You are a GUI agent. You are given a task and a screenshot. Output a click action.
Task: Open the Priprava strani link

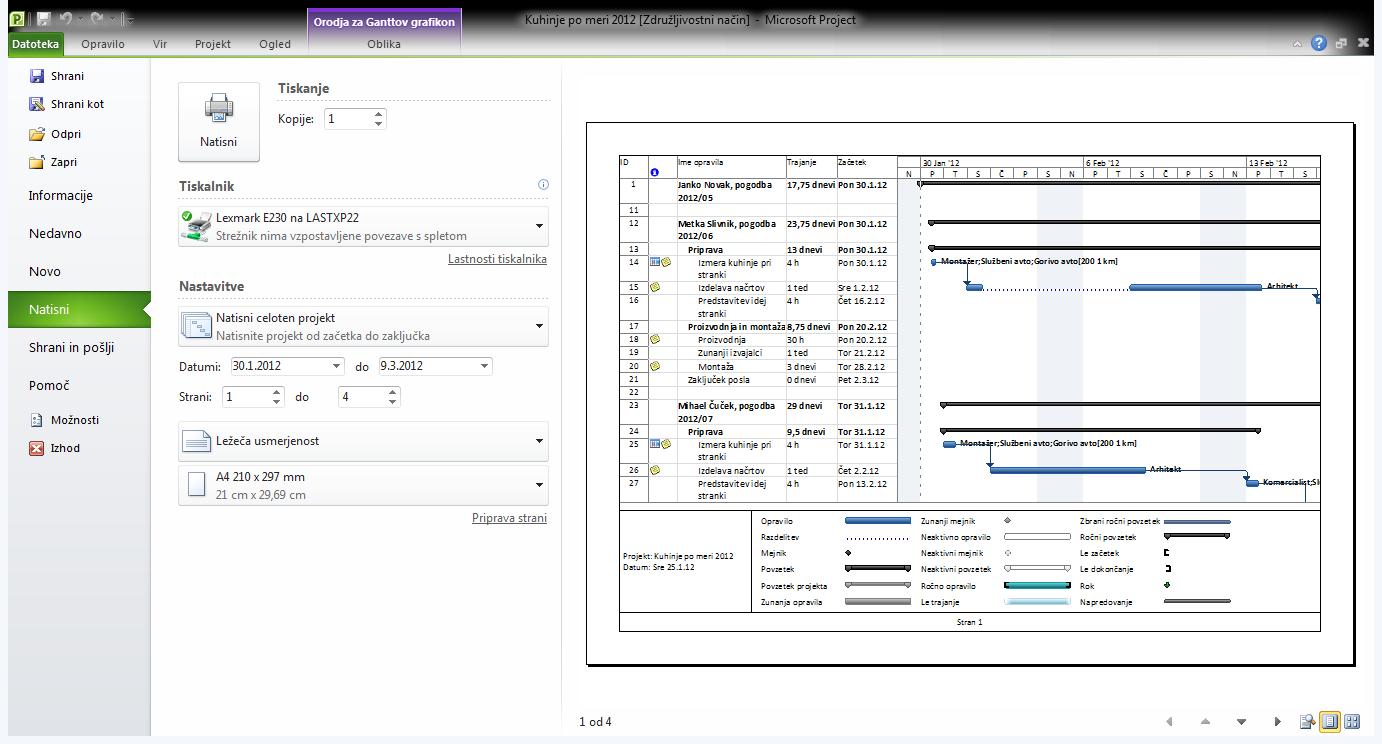tap(509, 518)
